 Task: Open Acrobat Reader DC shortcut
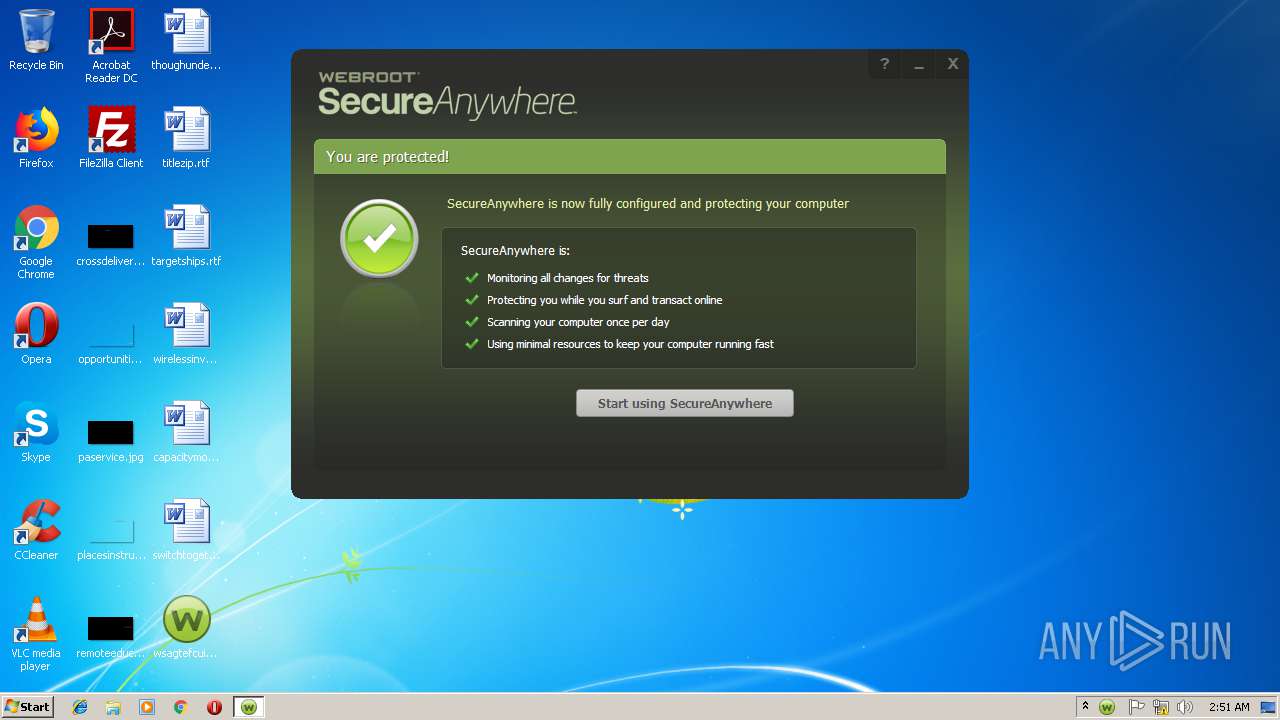111,46
